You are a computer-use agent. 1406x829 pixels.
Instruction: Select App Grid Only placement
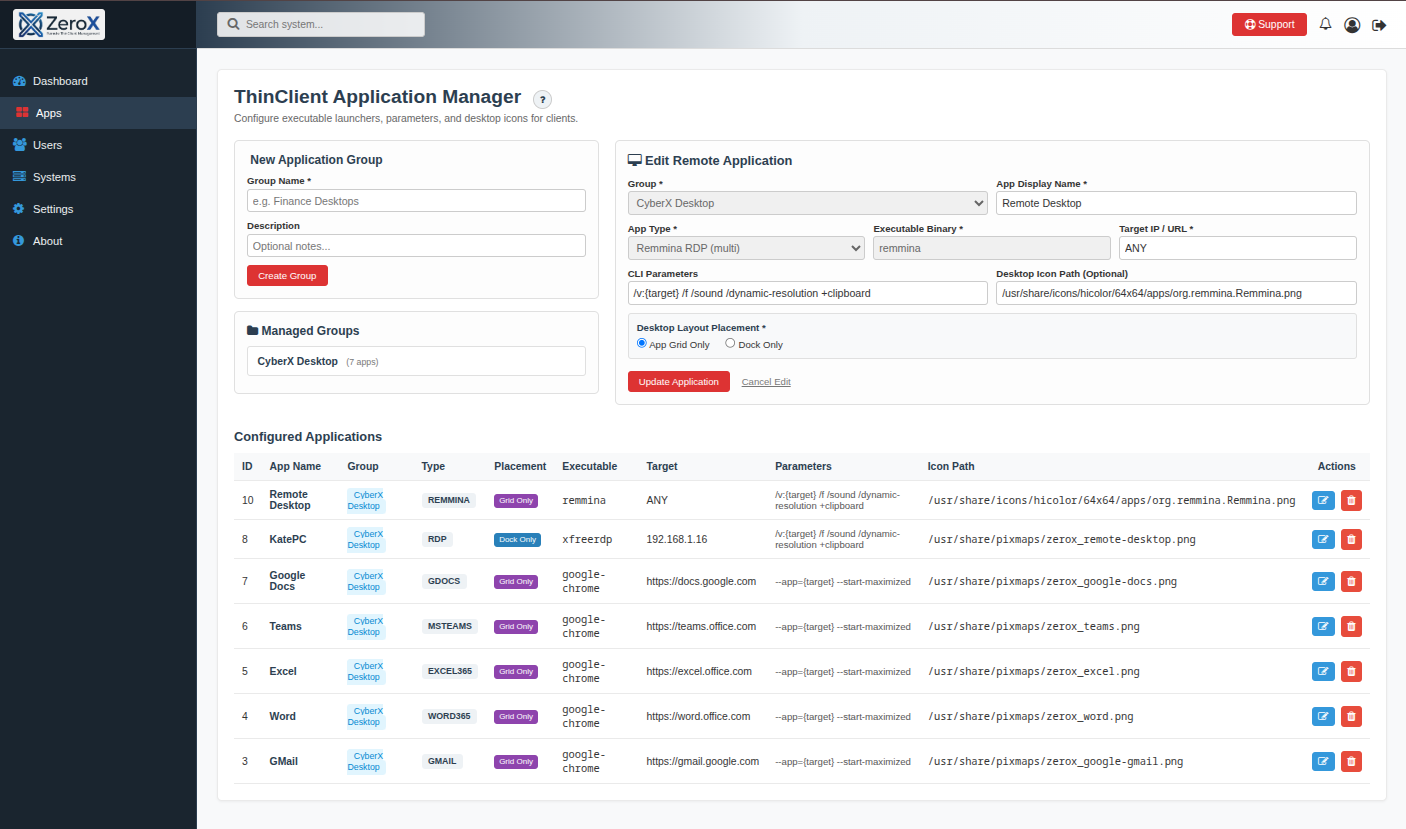point(642,343)
